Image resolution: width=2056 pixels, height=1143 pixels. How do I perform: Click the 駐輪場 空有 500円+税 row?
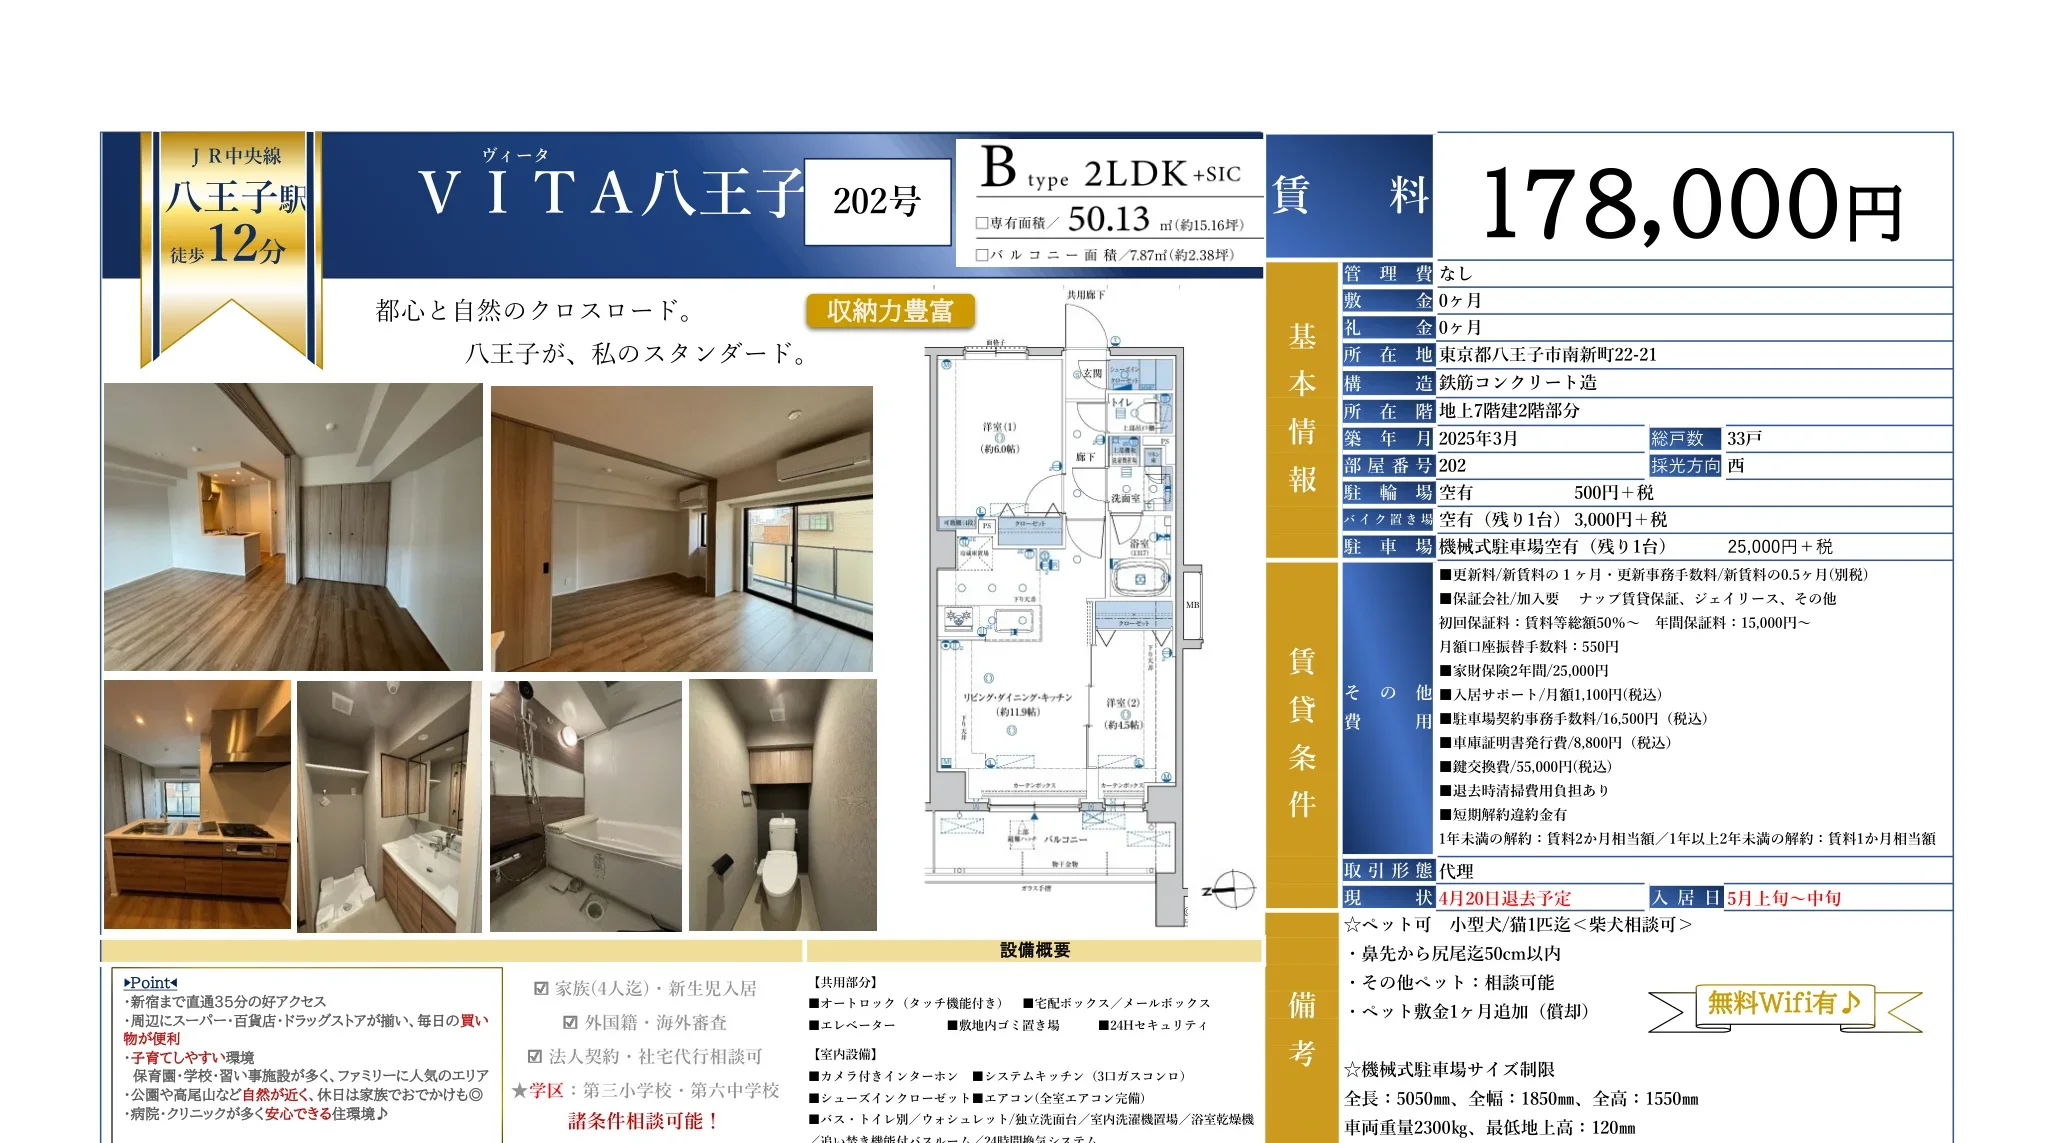coord(1647,493)
